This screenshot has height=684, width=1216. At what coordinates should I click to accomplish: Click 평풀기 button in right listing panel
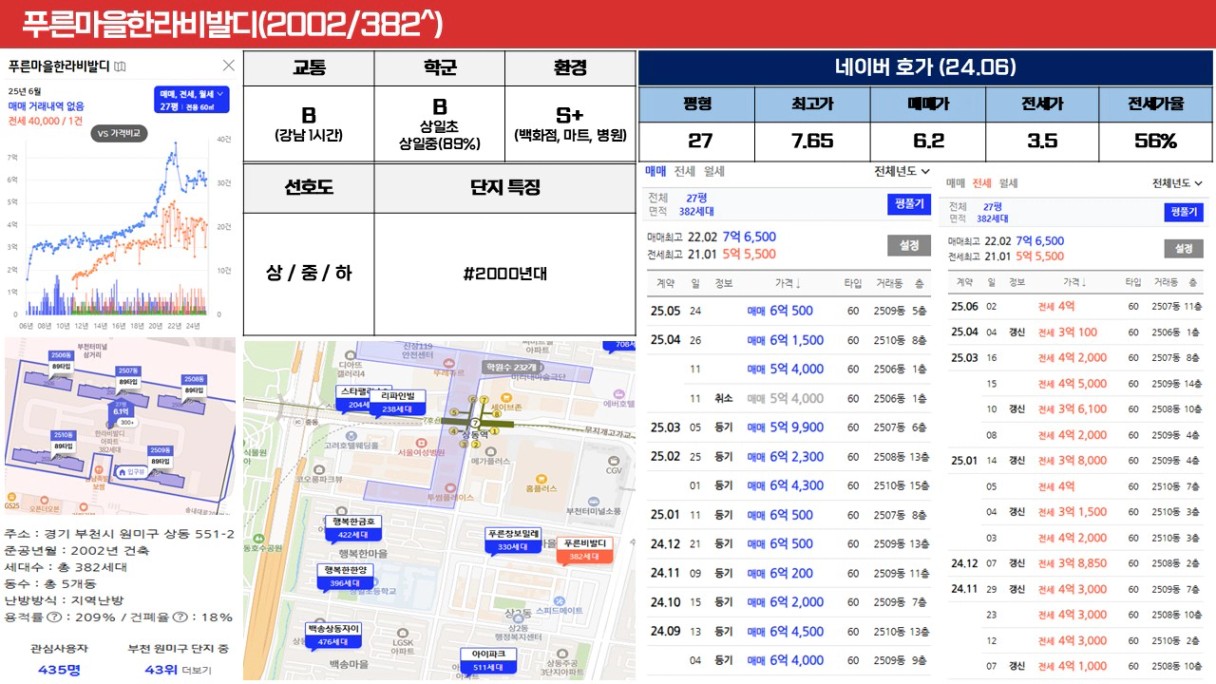[1183, 212]
